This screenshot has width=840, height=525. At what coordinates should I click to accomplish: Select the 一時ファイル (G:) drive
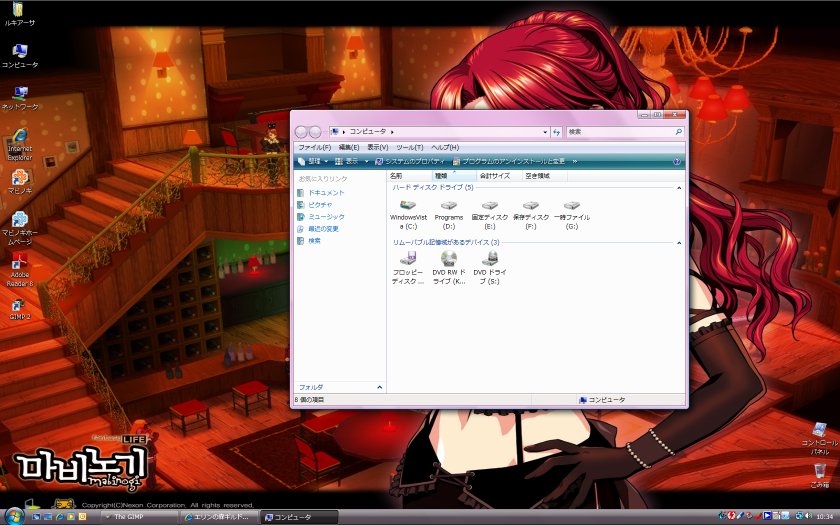[572, 215]
